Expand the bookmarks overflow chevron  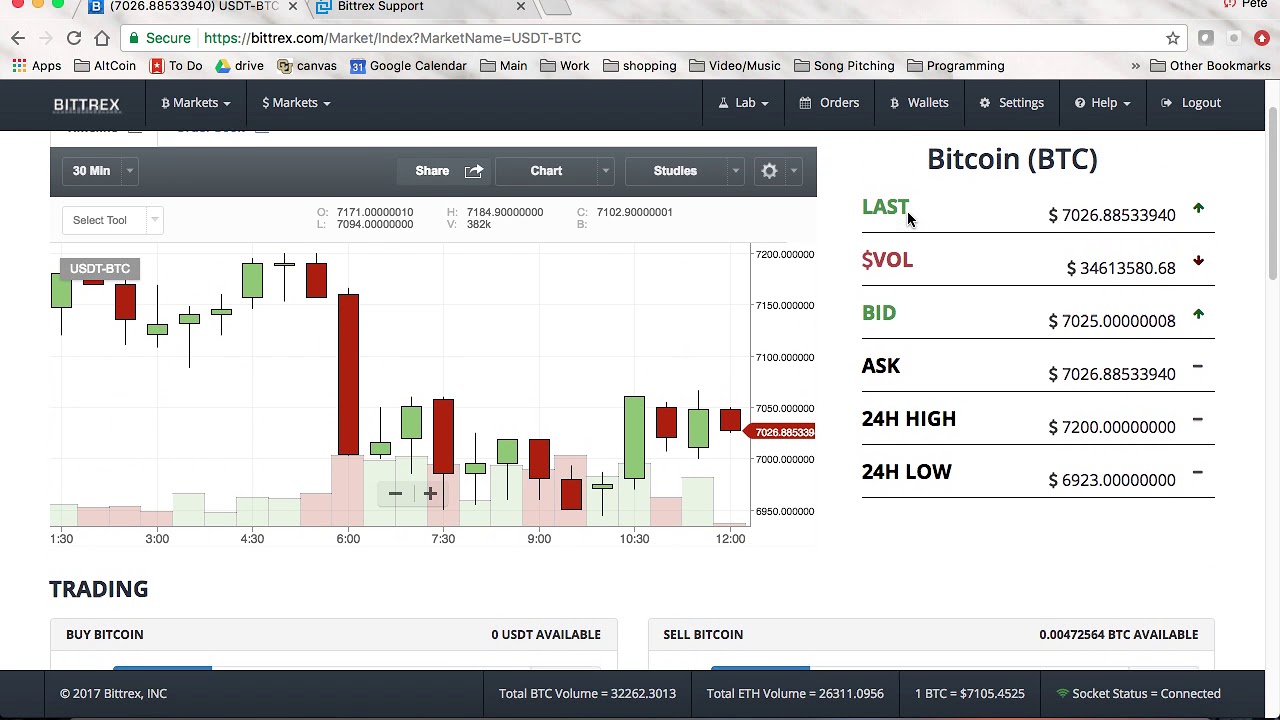click(1135, 66)
